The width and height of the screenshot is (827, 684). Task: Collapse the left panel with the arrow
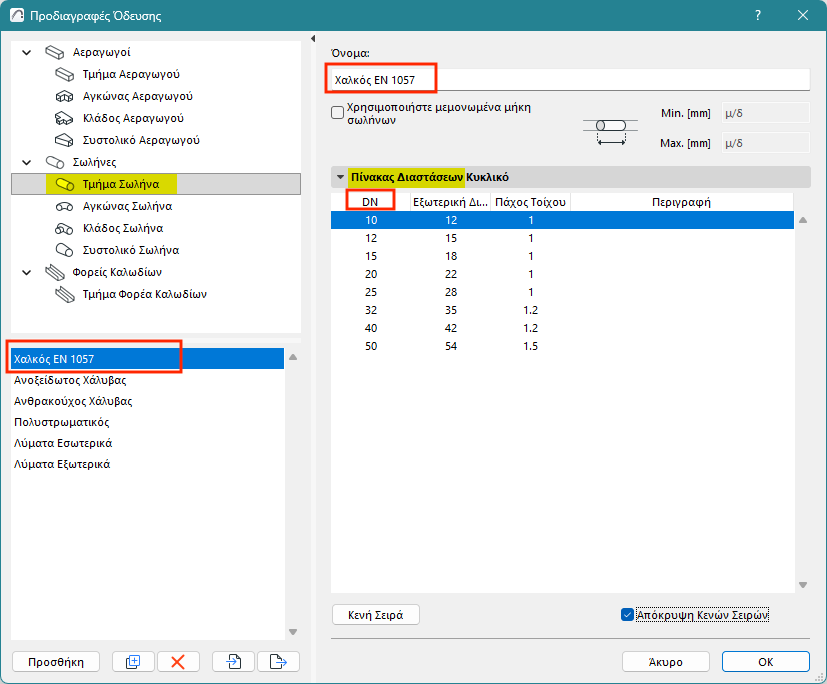click(313, 38)
